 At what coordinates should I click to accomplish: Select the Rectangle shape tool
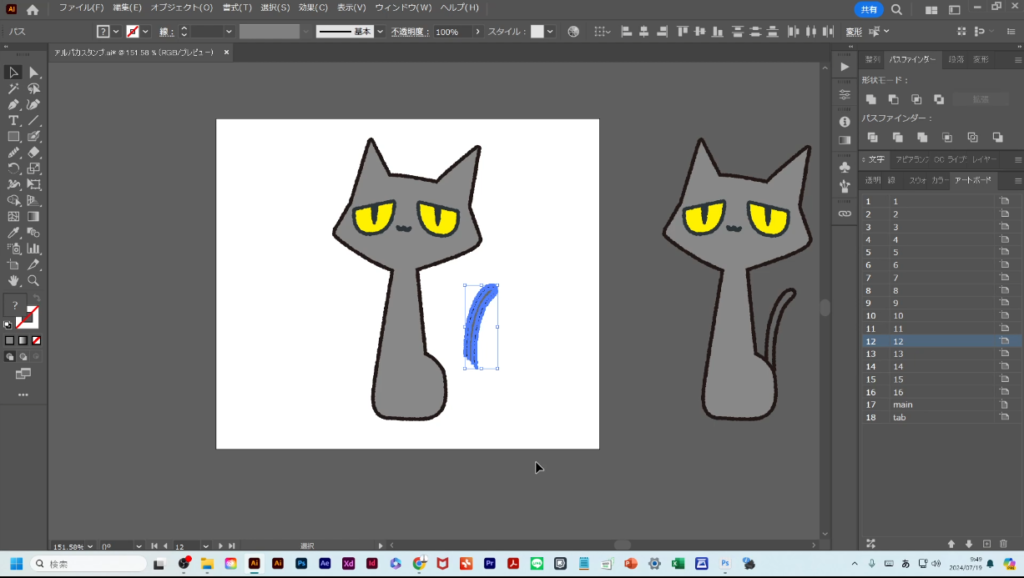[13, 136]
